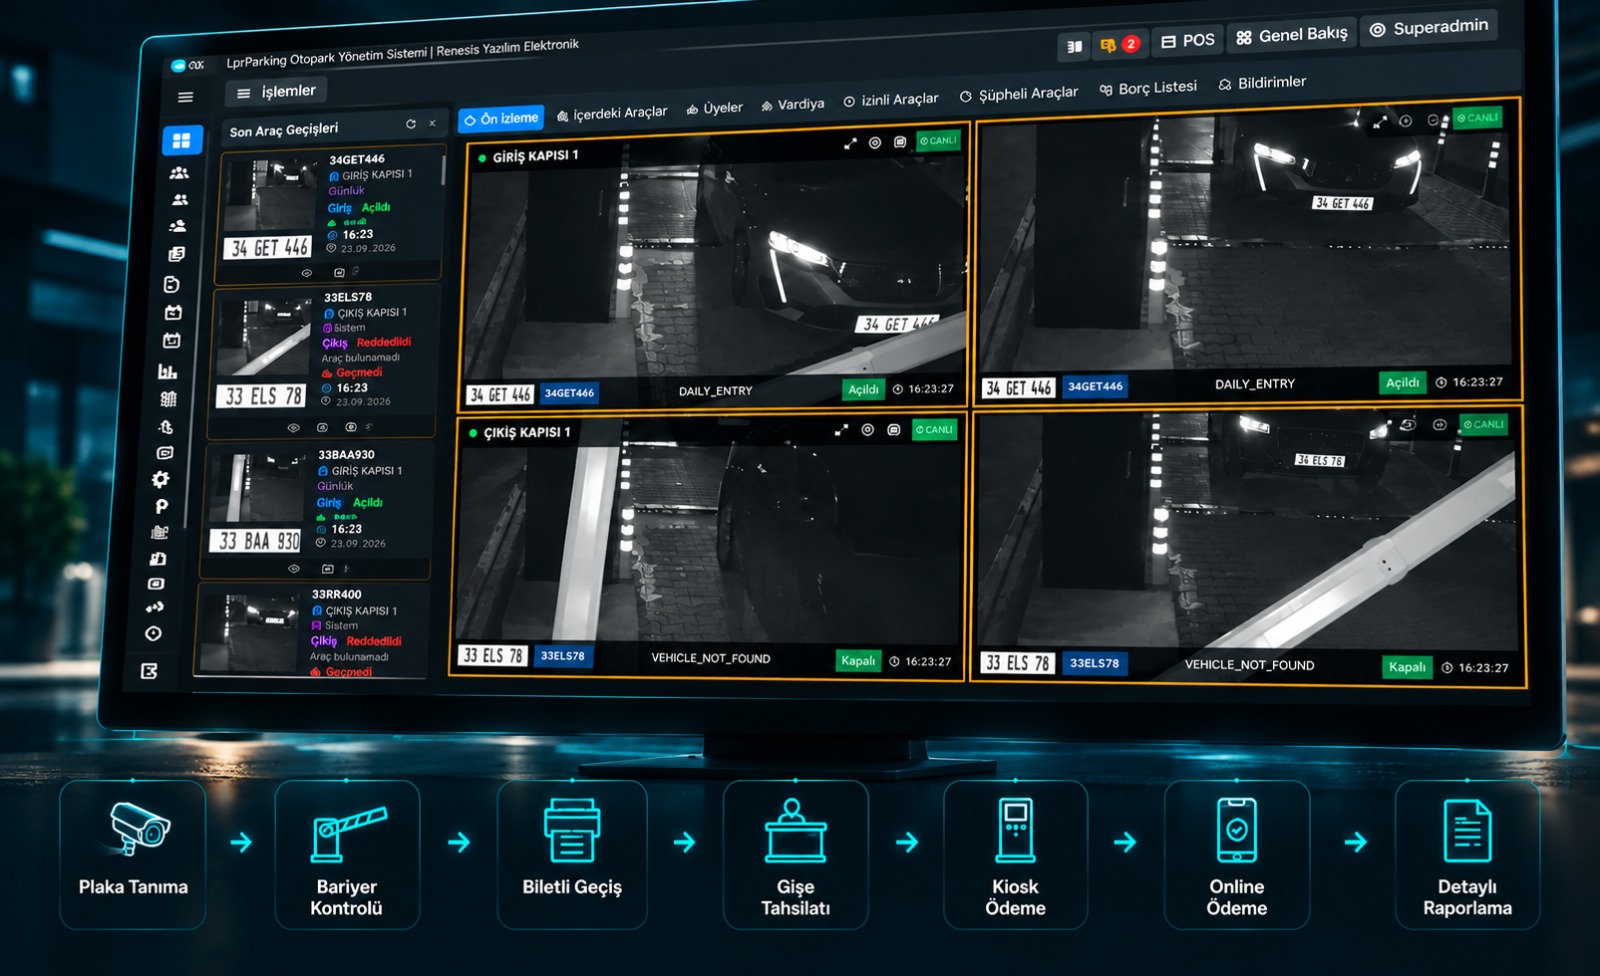Toggle eye icon on the 33BAA930 card
The image size is (1600, 976).
tap(294, 568)
